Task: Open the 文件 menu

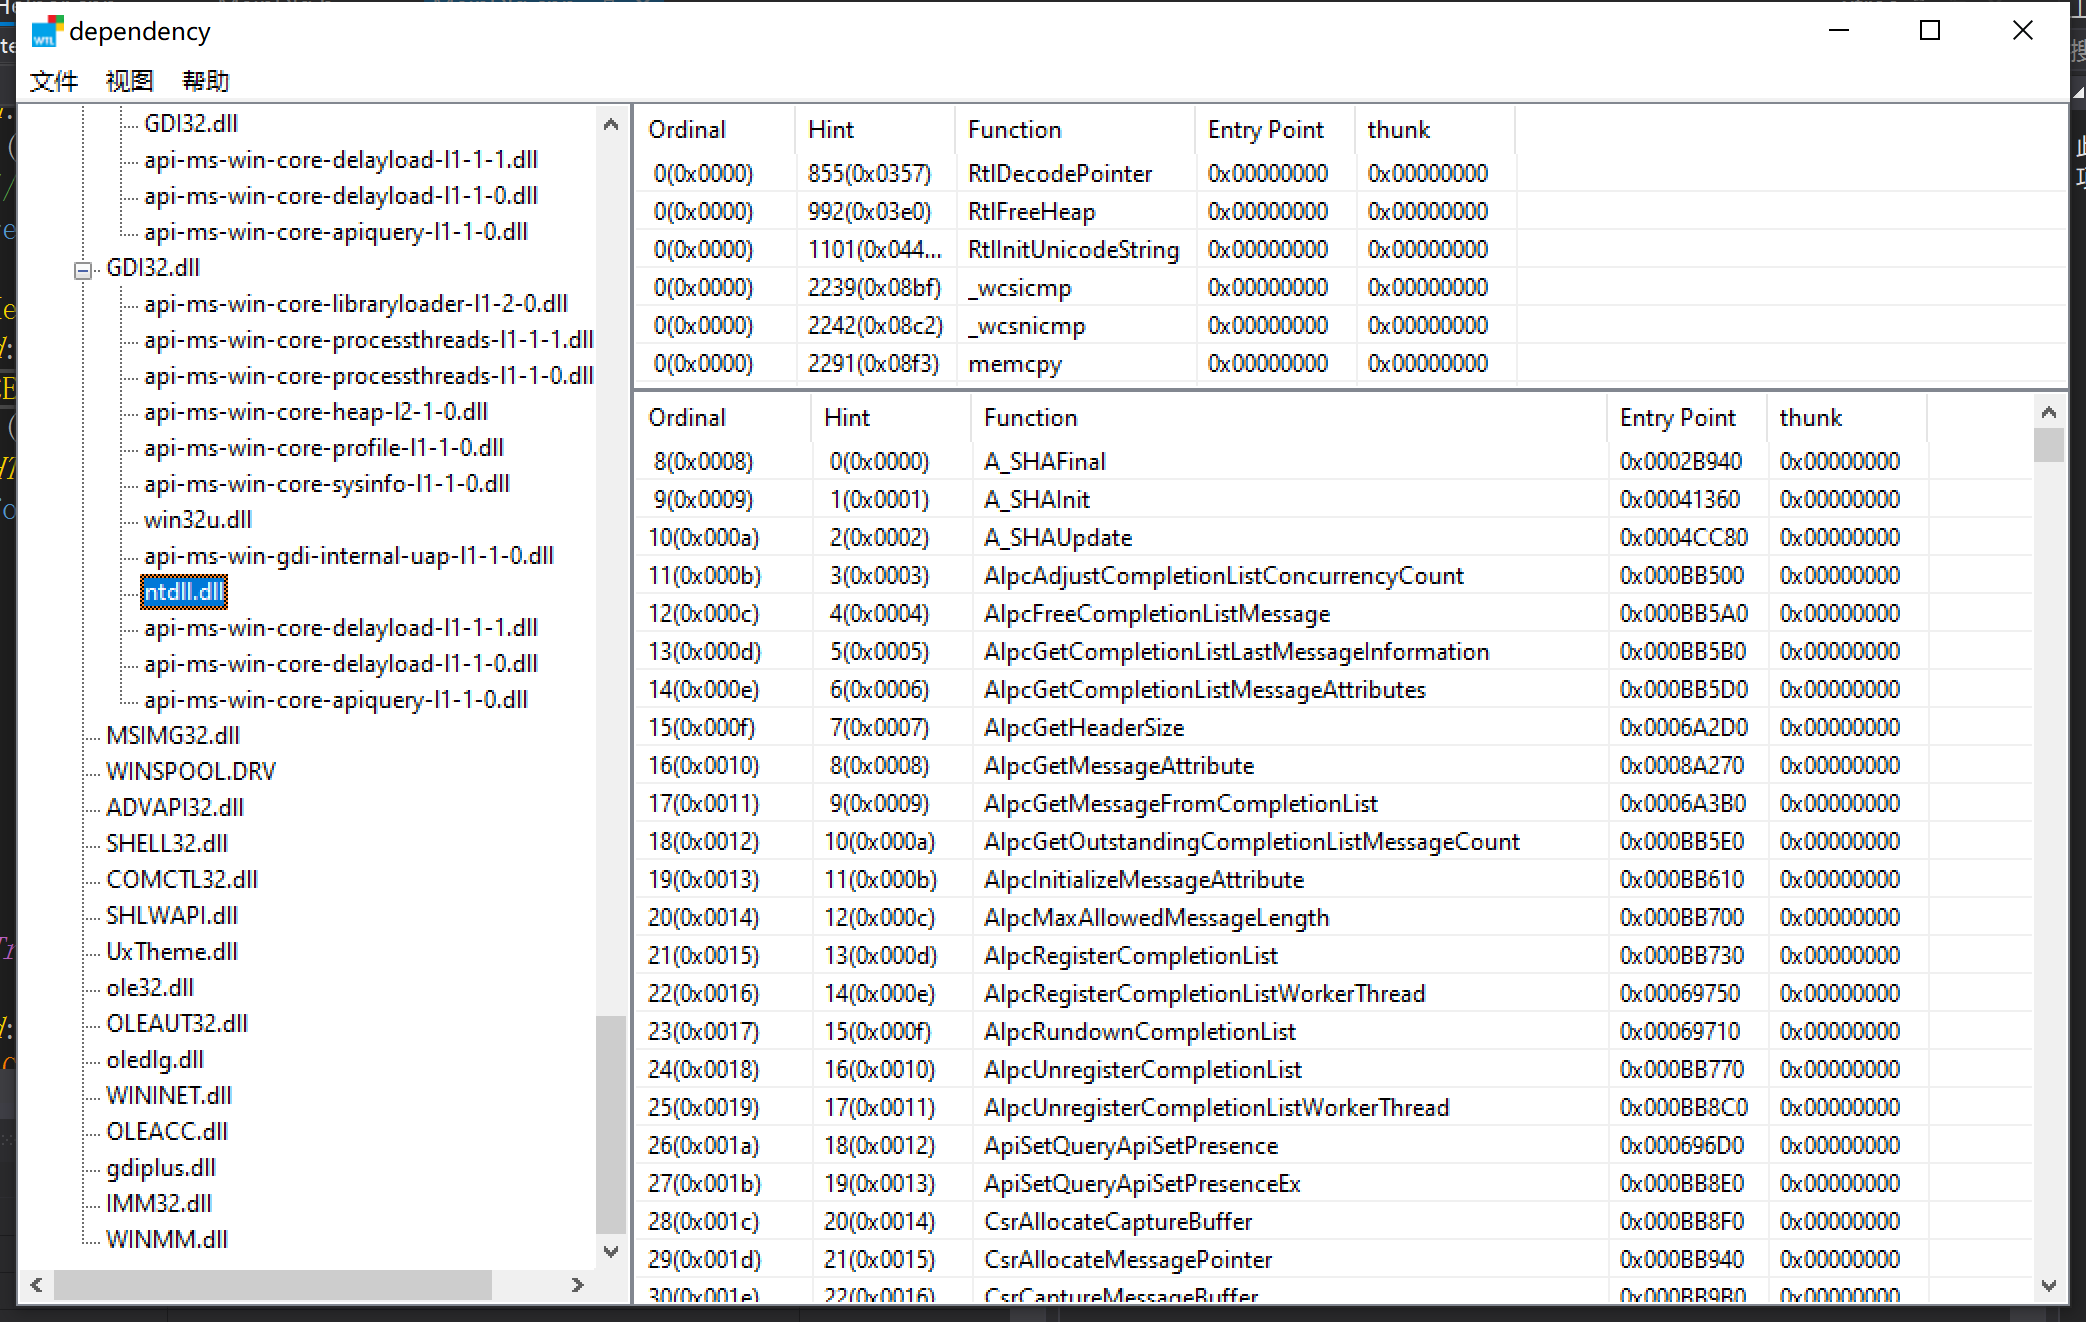Action: coord(53,81)
